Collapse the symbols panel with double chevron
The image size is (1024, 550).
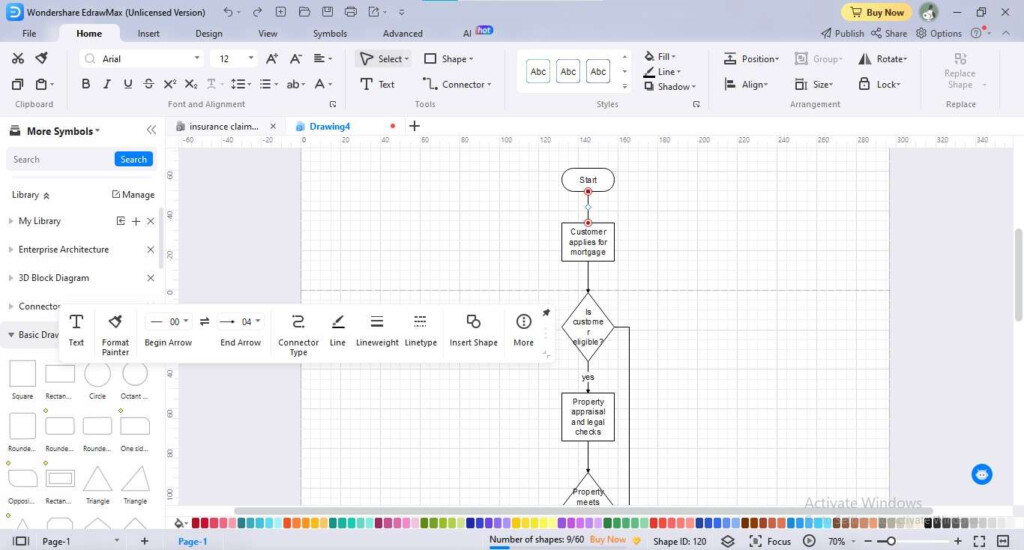point(151,130)
